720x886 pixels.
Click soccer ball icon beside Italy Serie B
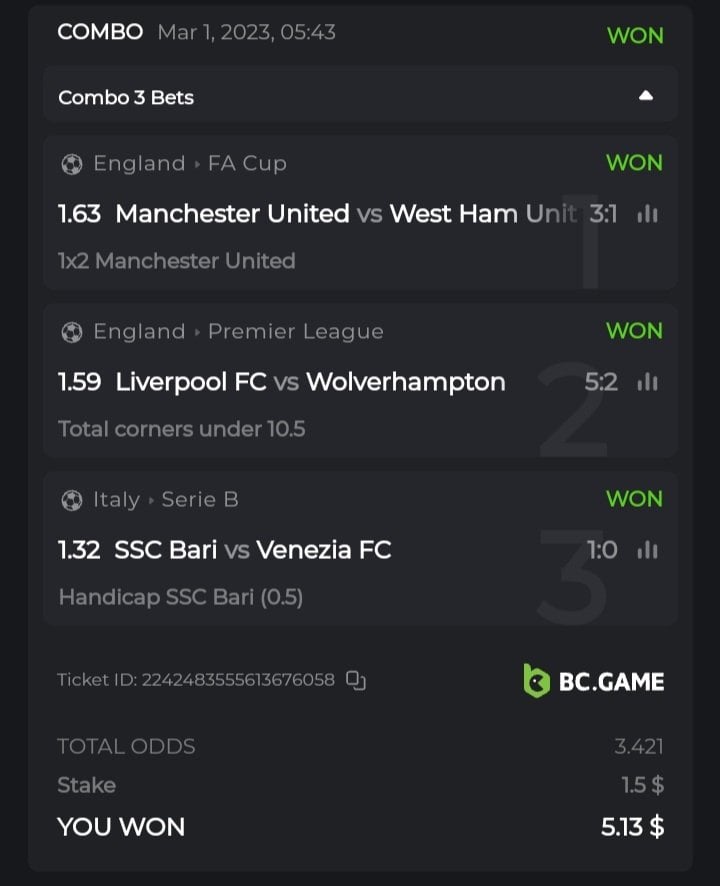point(71,500)
